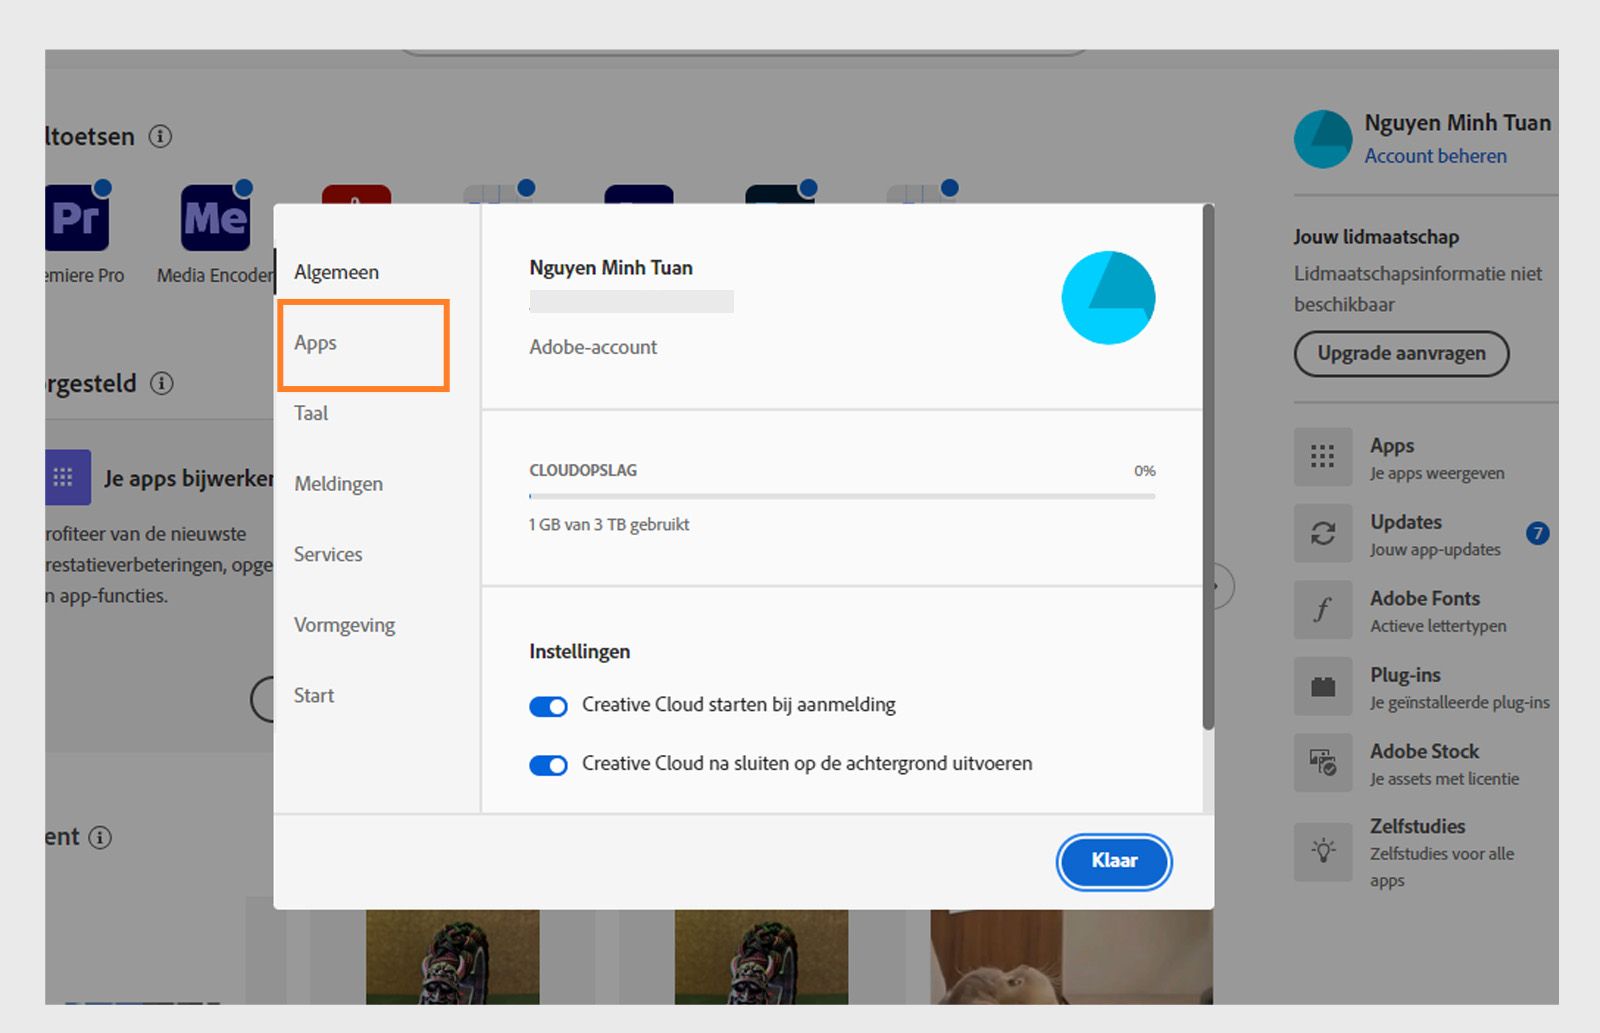Image resolution: width=1600 pixels, height=1033 pixels.
Task: Select Apps in the settings sidebar
Action: click(315, 343)
